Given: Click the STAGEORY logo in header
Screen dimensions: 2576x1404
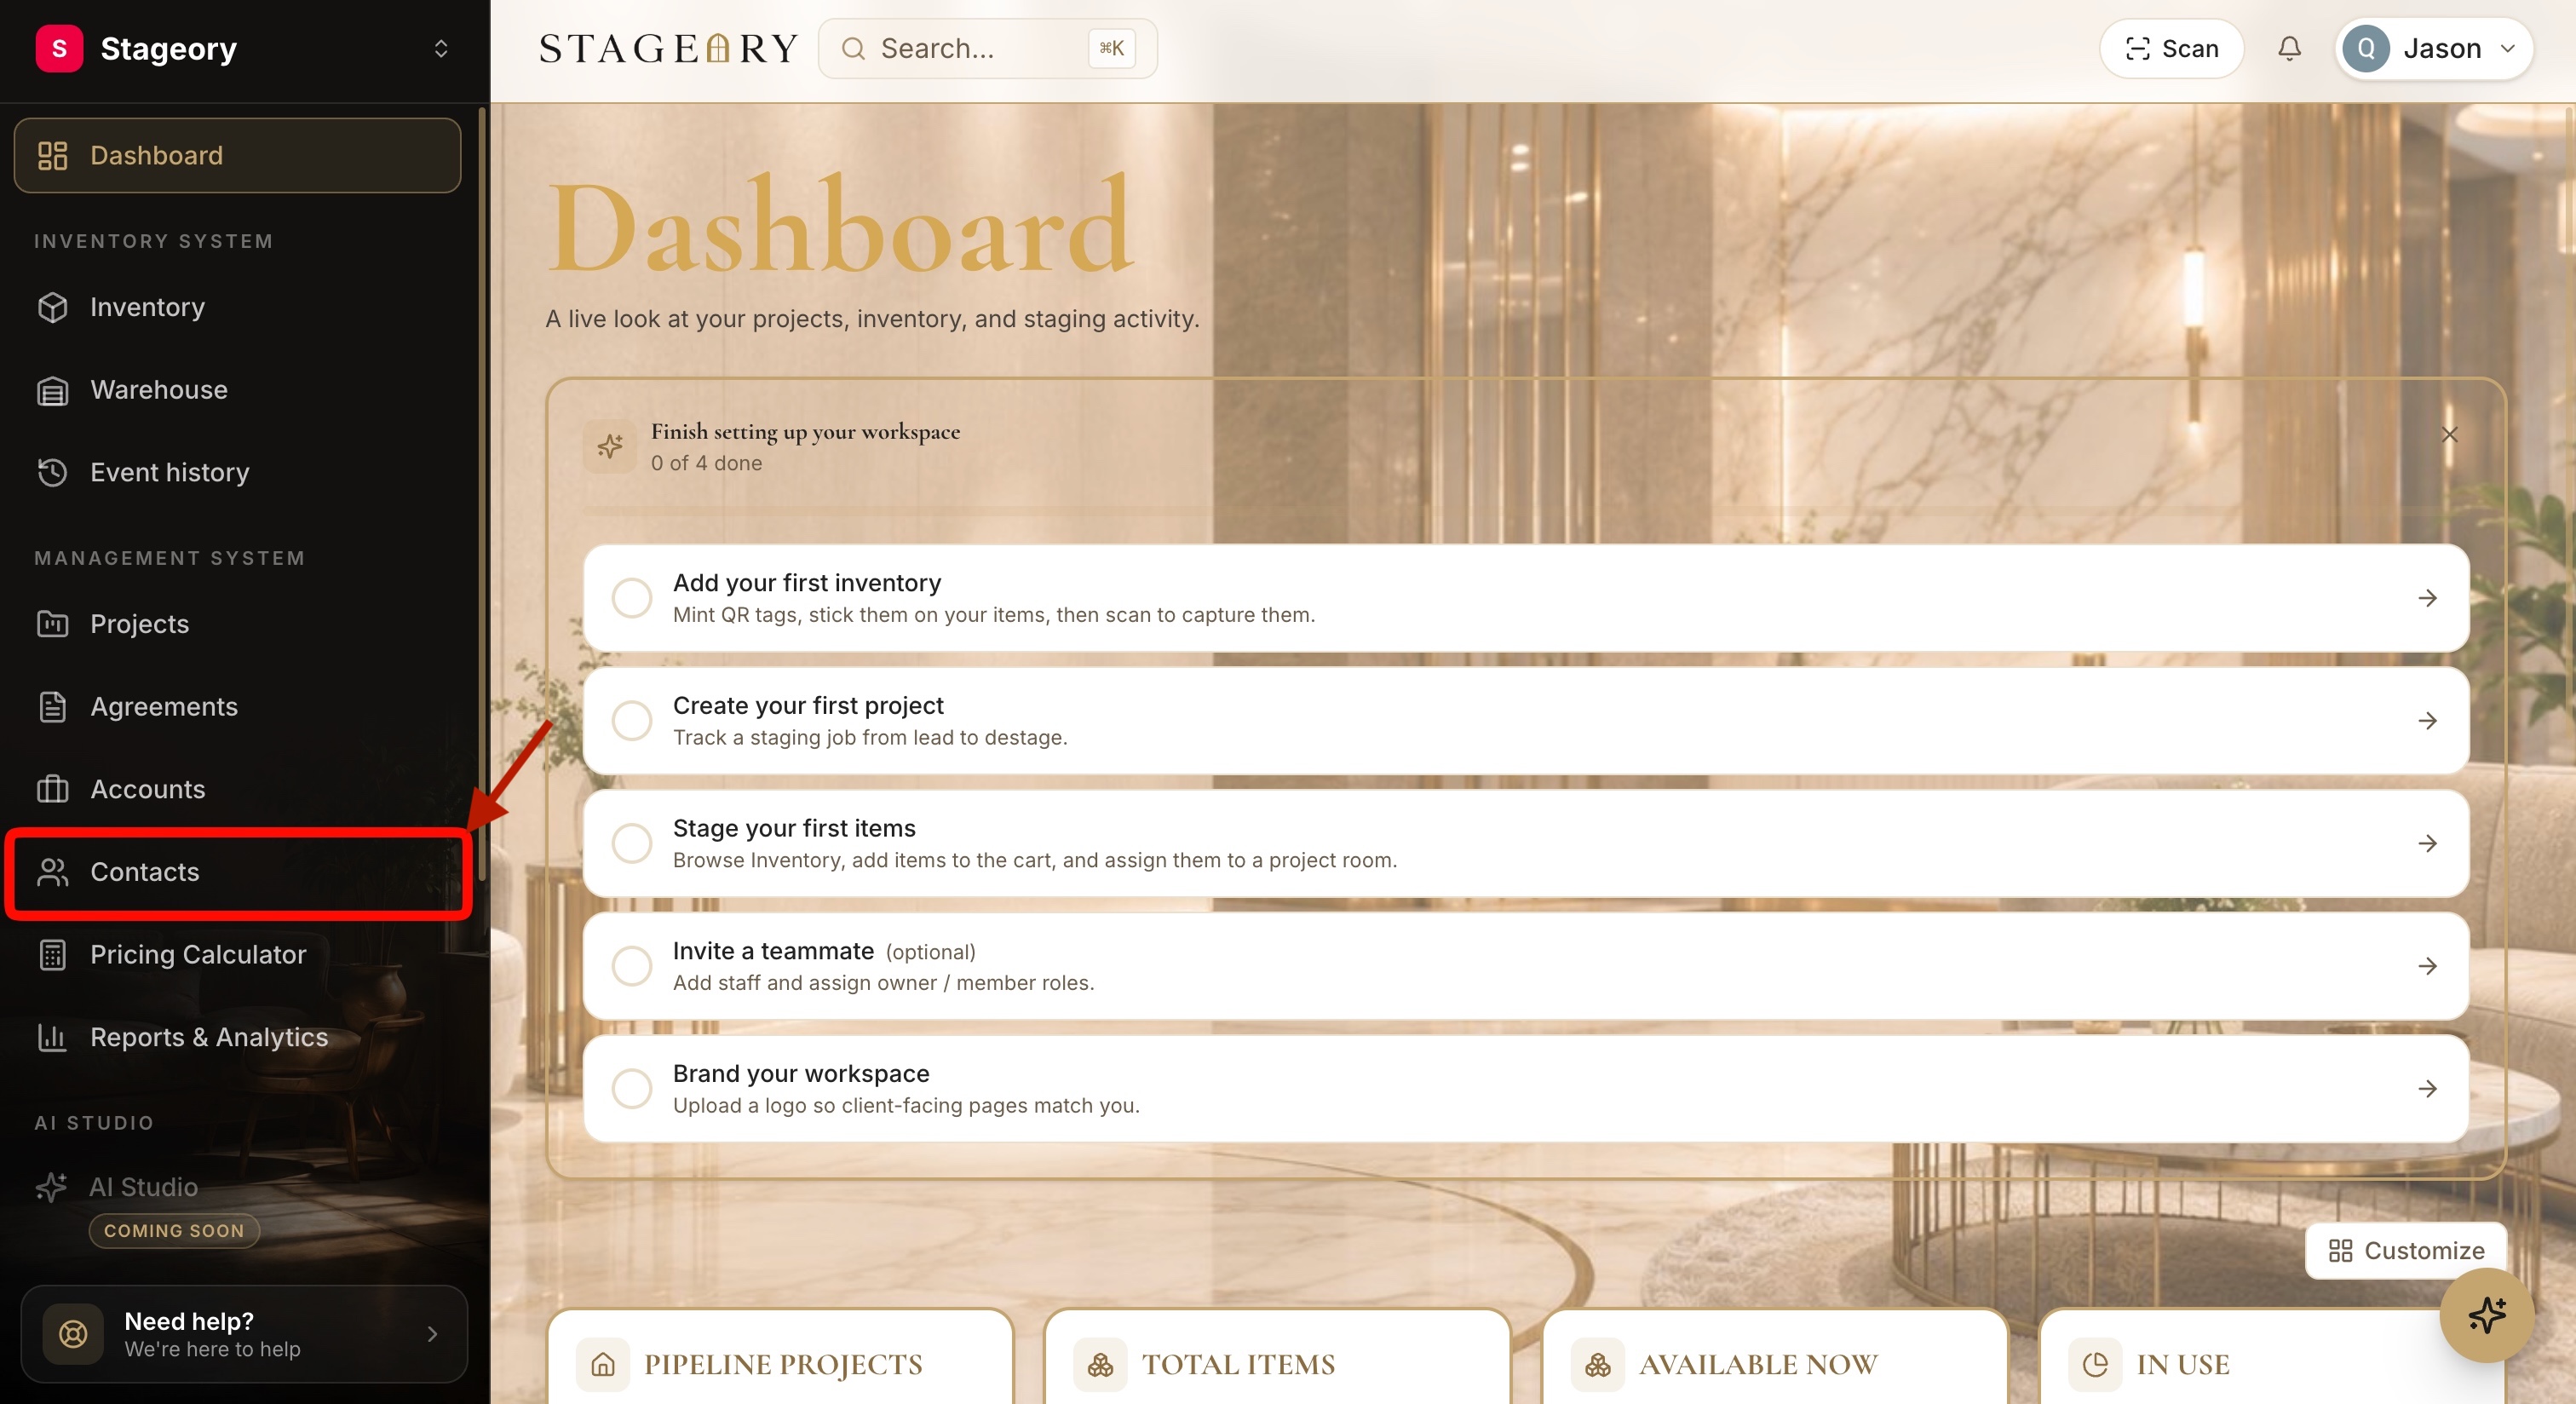Looking at the screenshot, I should pyautogui.click(x=668, y=48).
